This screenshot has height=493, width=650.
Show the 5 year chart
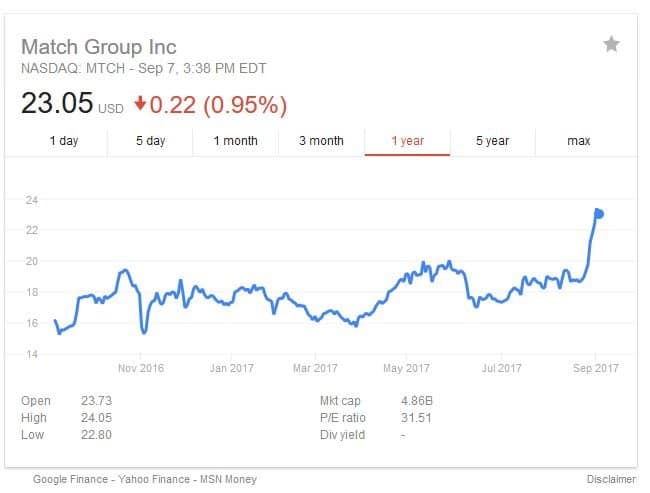(x=492, y=141)
